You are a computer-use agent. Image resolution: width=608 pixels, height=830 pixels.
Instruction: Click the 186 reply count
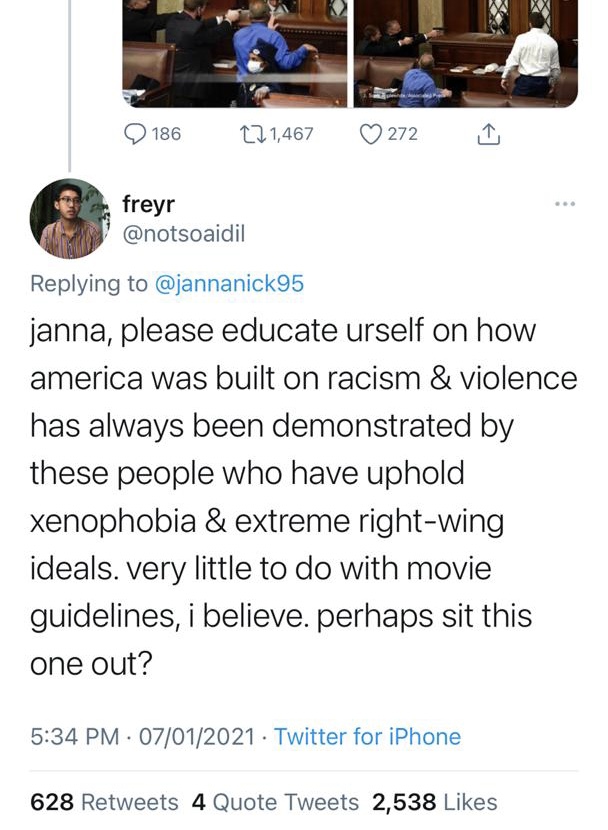pyautogui.click(x=166, y=133)
